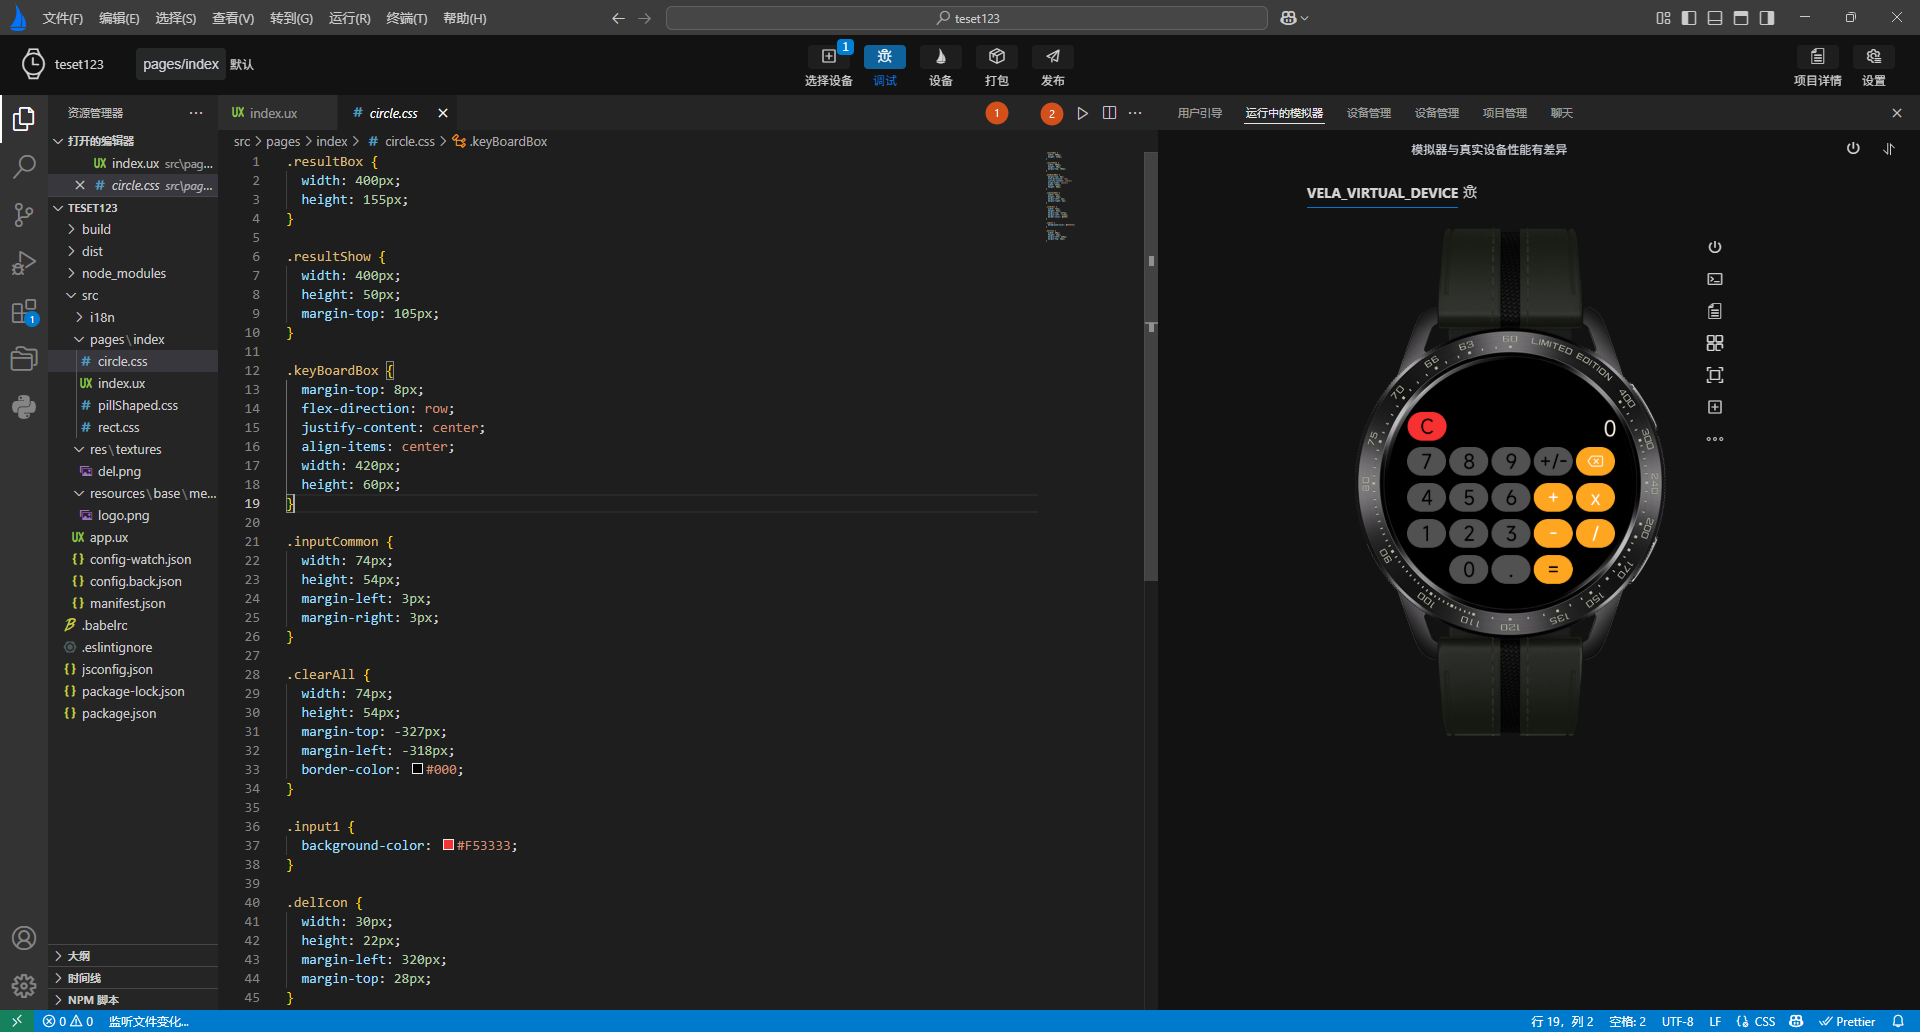Click the 调试 debug toolbar button
This screenshot has height=1032, width=1920.
[x=884, y=57]
